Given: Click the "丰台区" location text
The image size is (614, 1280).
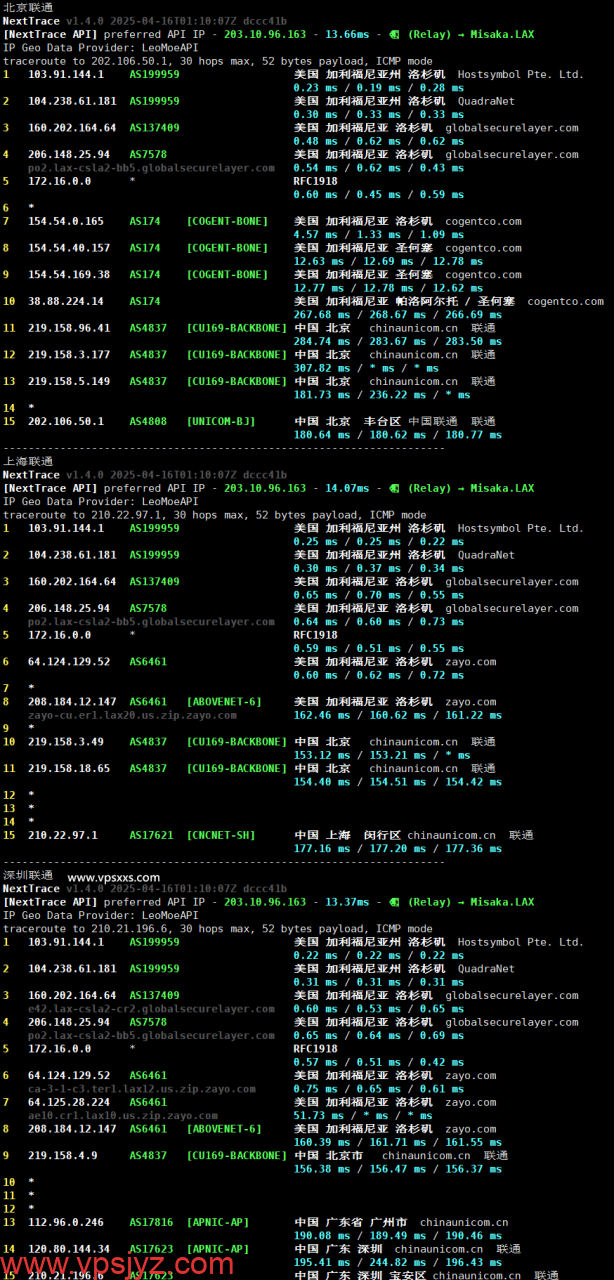Looking at the screenshot, I should (382, 421).
